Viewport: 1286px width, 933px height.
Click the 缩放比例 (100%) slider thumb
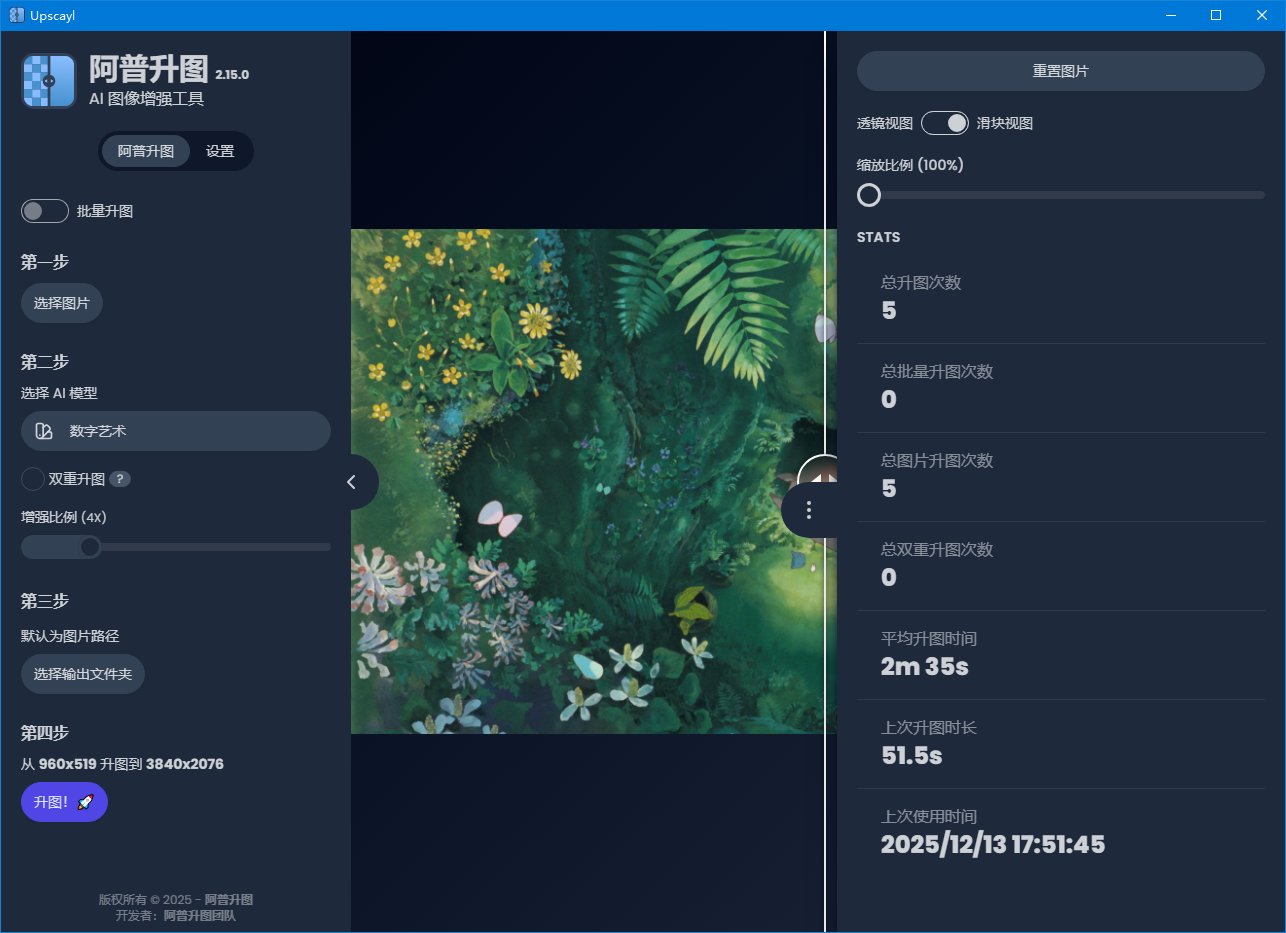[869, 195]
